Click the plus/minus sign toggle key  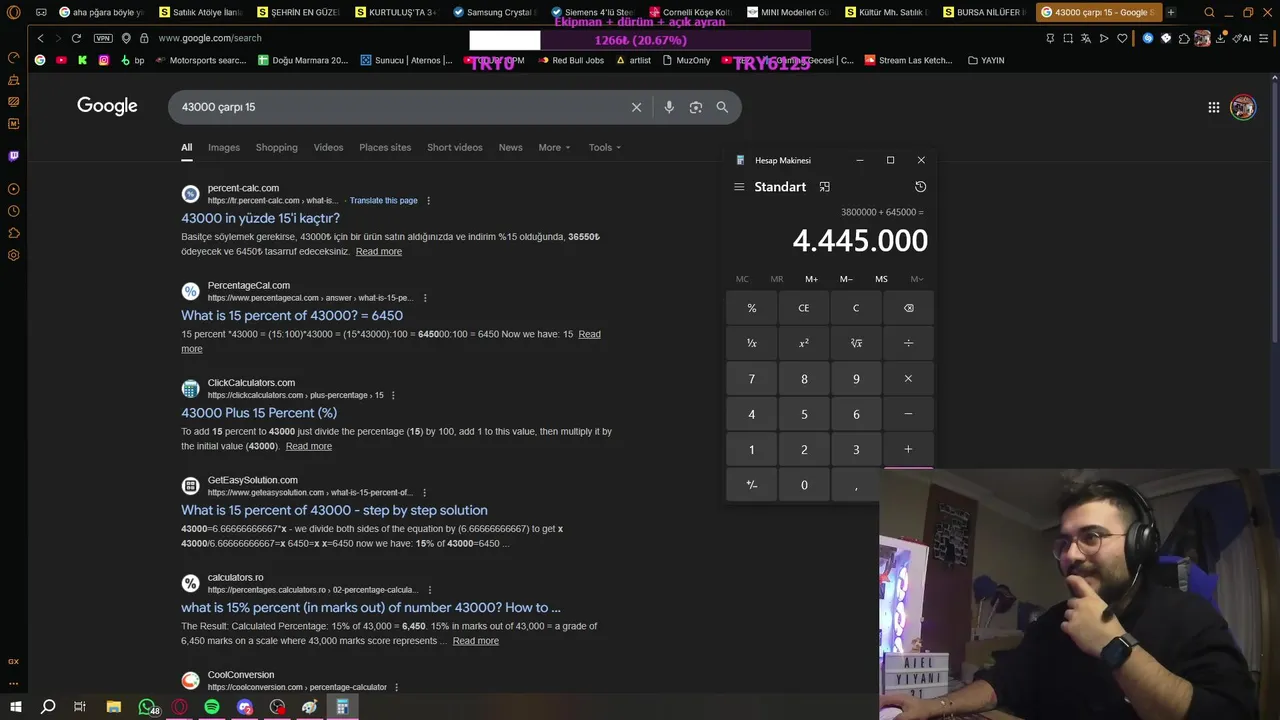pyautogui.click(x=752, y=485)
